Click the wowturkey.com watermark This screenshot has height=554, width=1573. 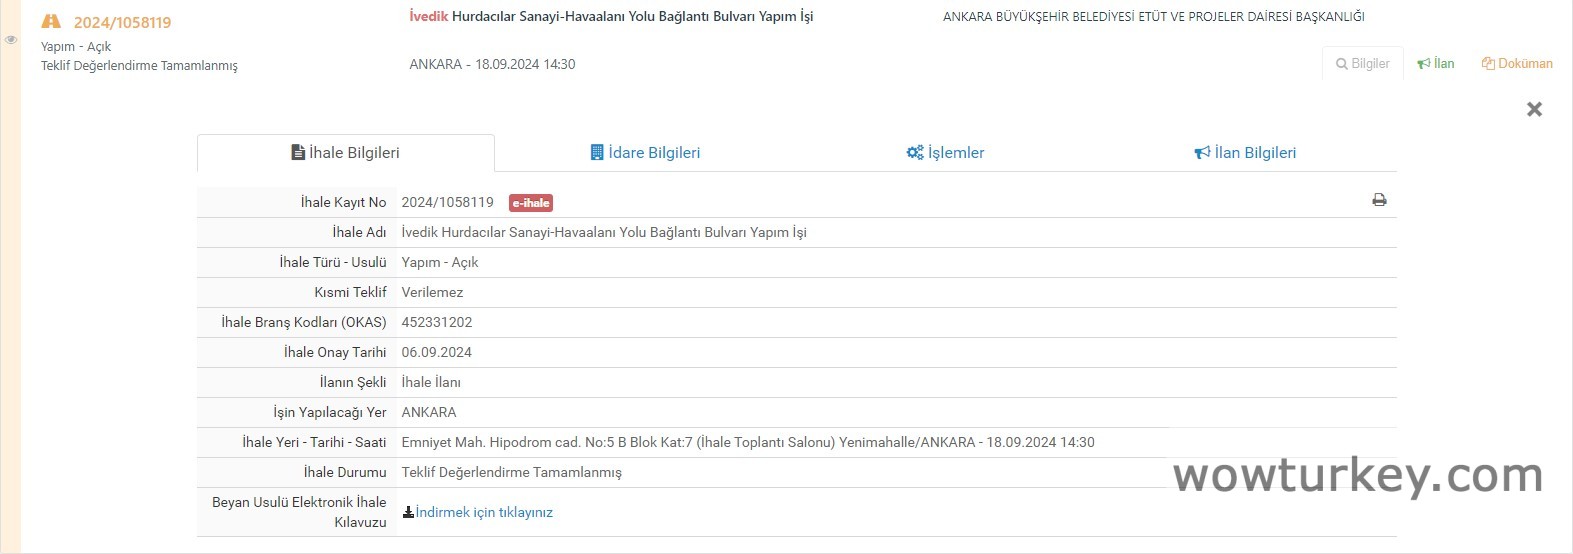click(x=1357, y=475)
